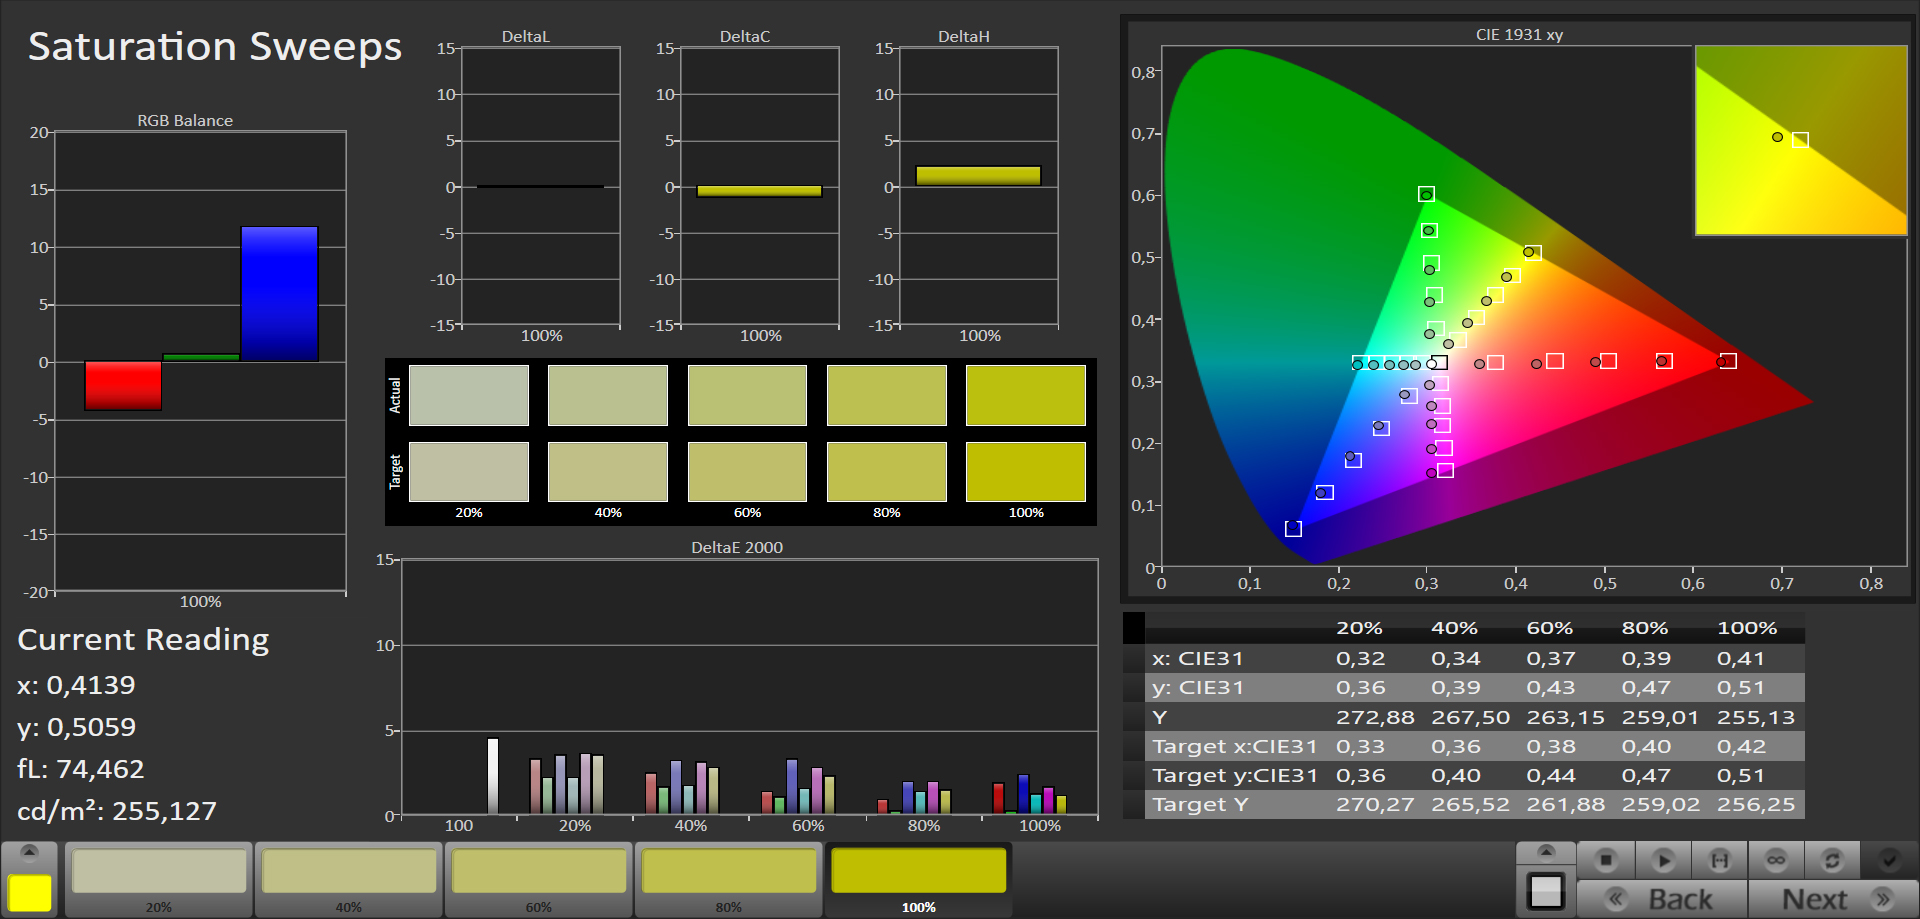This screenshot has width=1920, height=919.
Task: Click the checkmark icon in toolbar
Action: [x=1889, y=860]
